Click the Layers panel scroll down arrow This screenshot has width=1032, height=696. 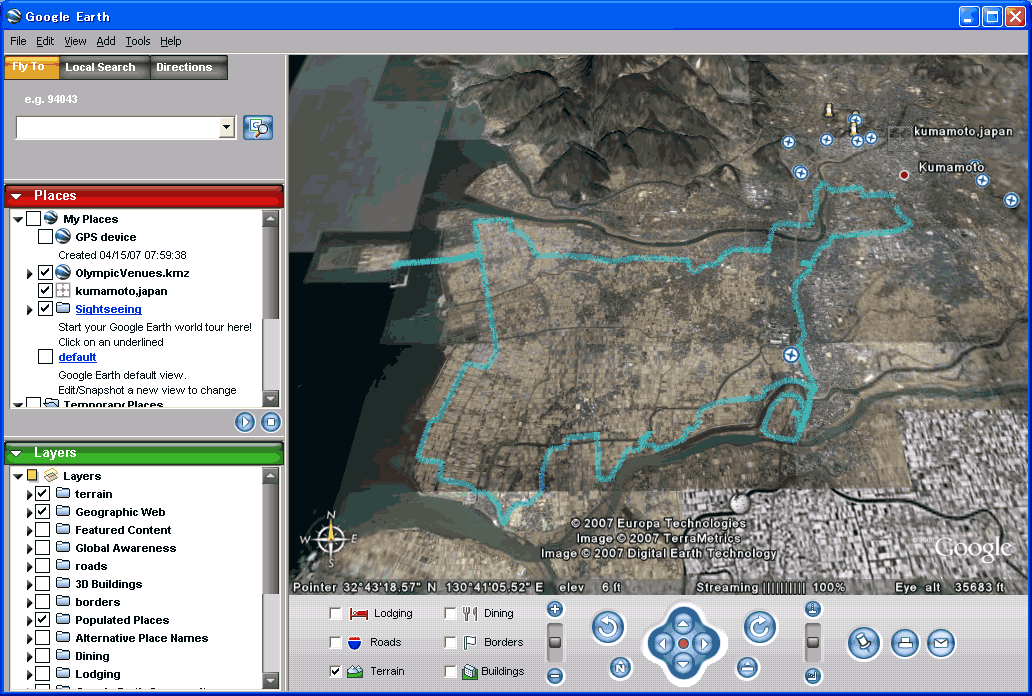click(271, 680)
